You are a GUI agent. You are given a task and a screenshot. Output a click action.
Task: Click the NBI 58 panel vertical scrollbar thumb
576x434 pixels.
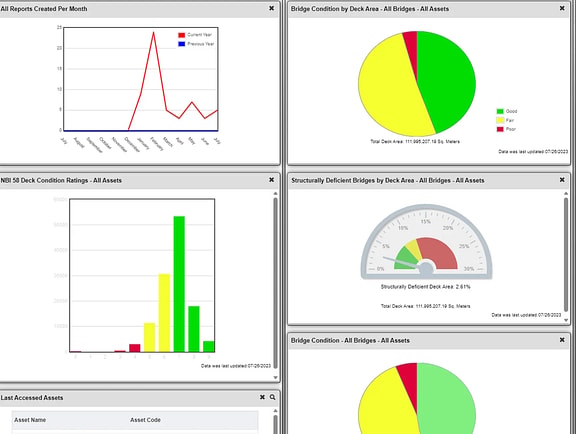coord(276,283)
